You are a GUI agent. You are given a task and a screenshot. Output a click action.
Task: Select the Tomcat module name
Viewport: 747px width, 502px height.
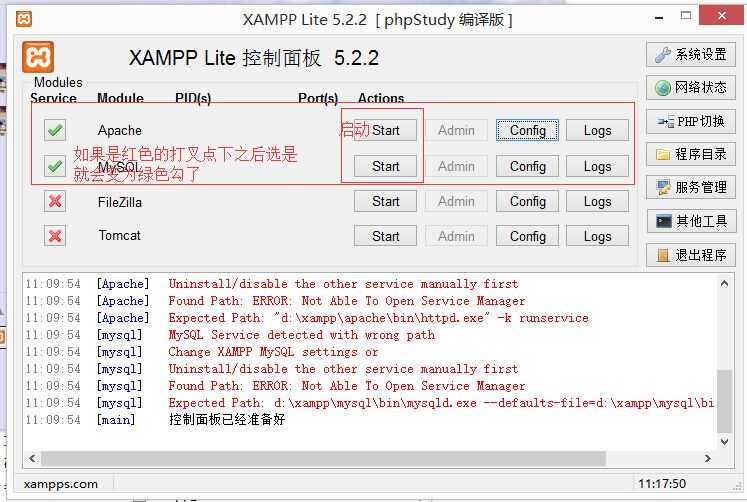(120, 235)
